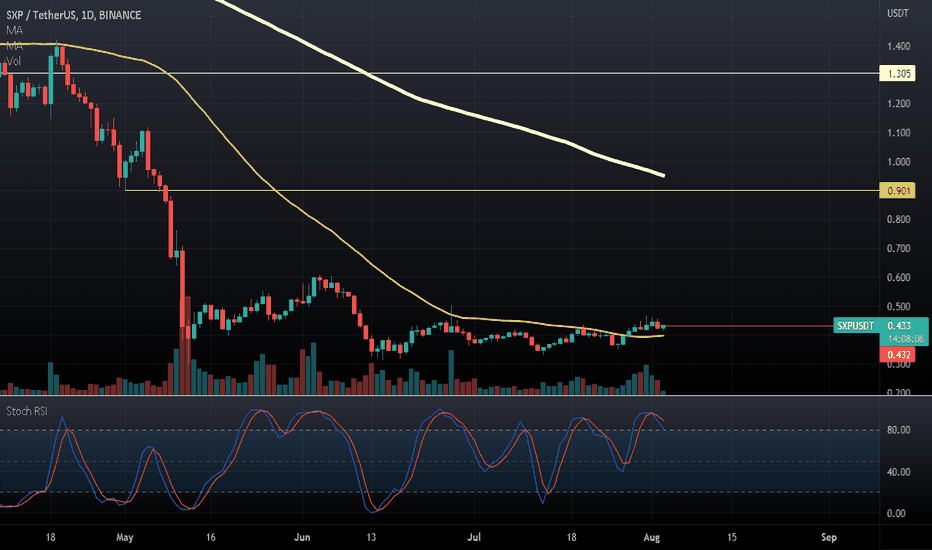Click the Sep date label
The image size is (932, 550).
tap(829, 538)
